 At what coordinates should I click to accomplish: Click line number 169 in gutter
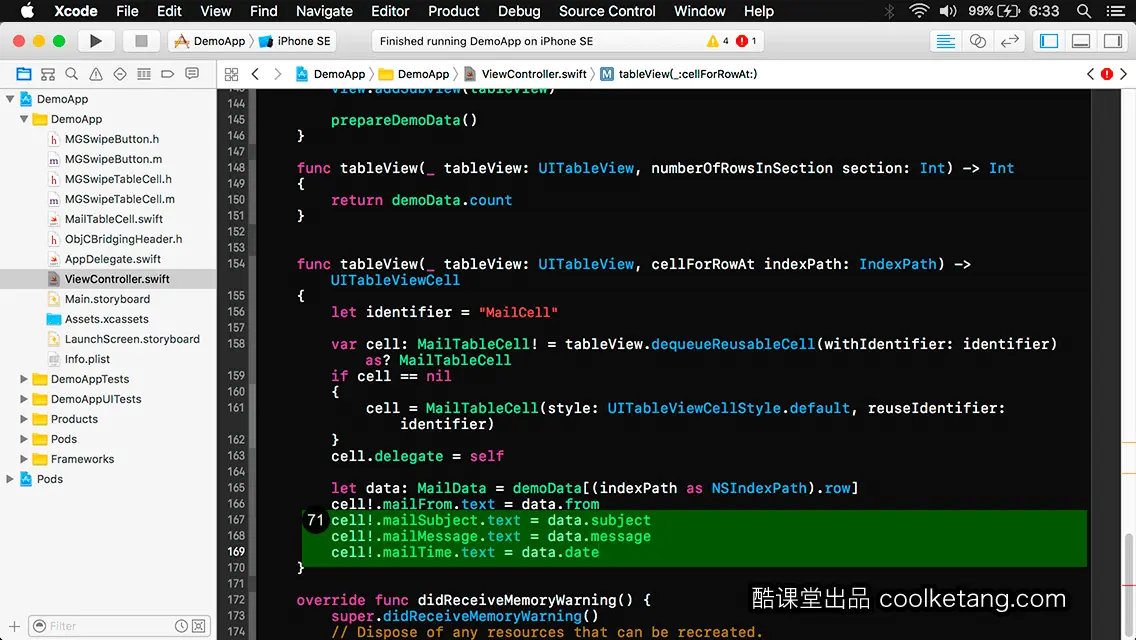[x=236, y=552]
